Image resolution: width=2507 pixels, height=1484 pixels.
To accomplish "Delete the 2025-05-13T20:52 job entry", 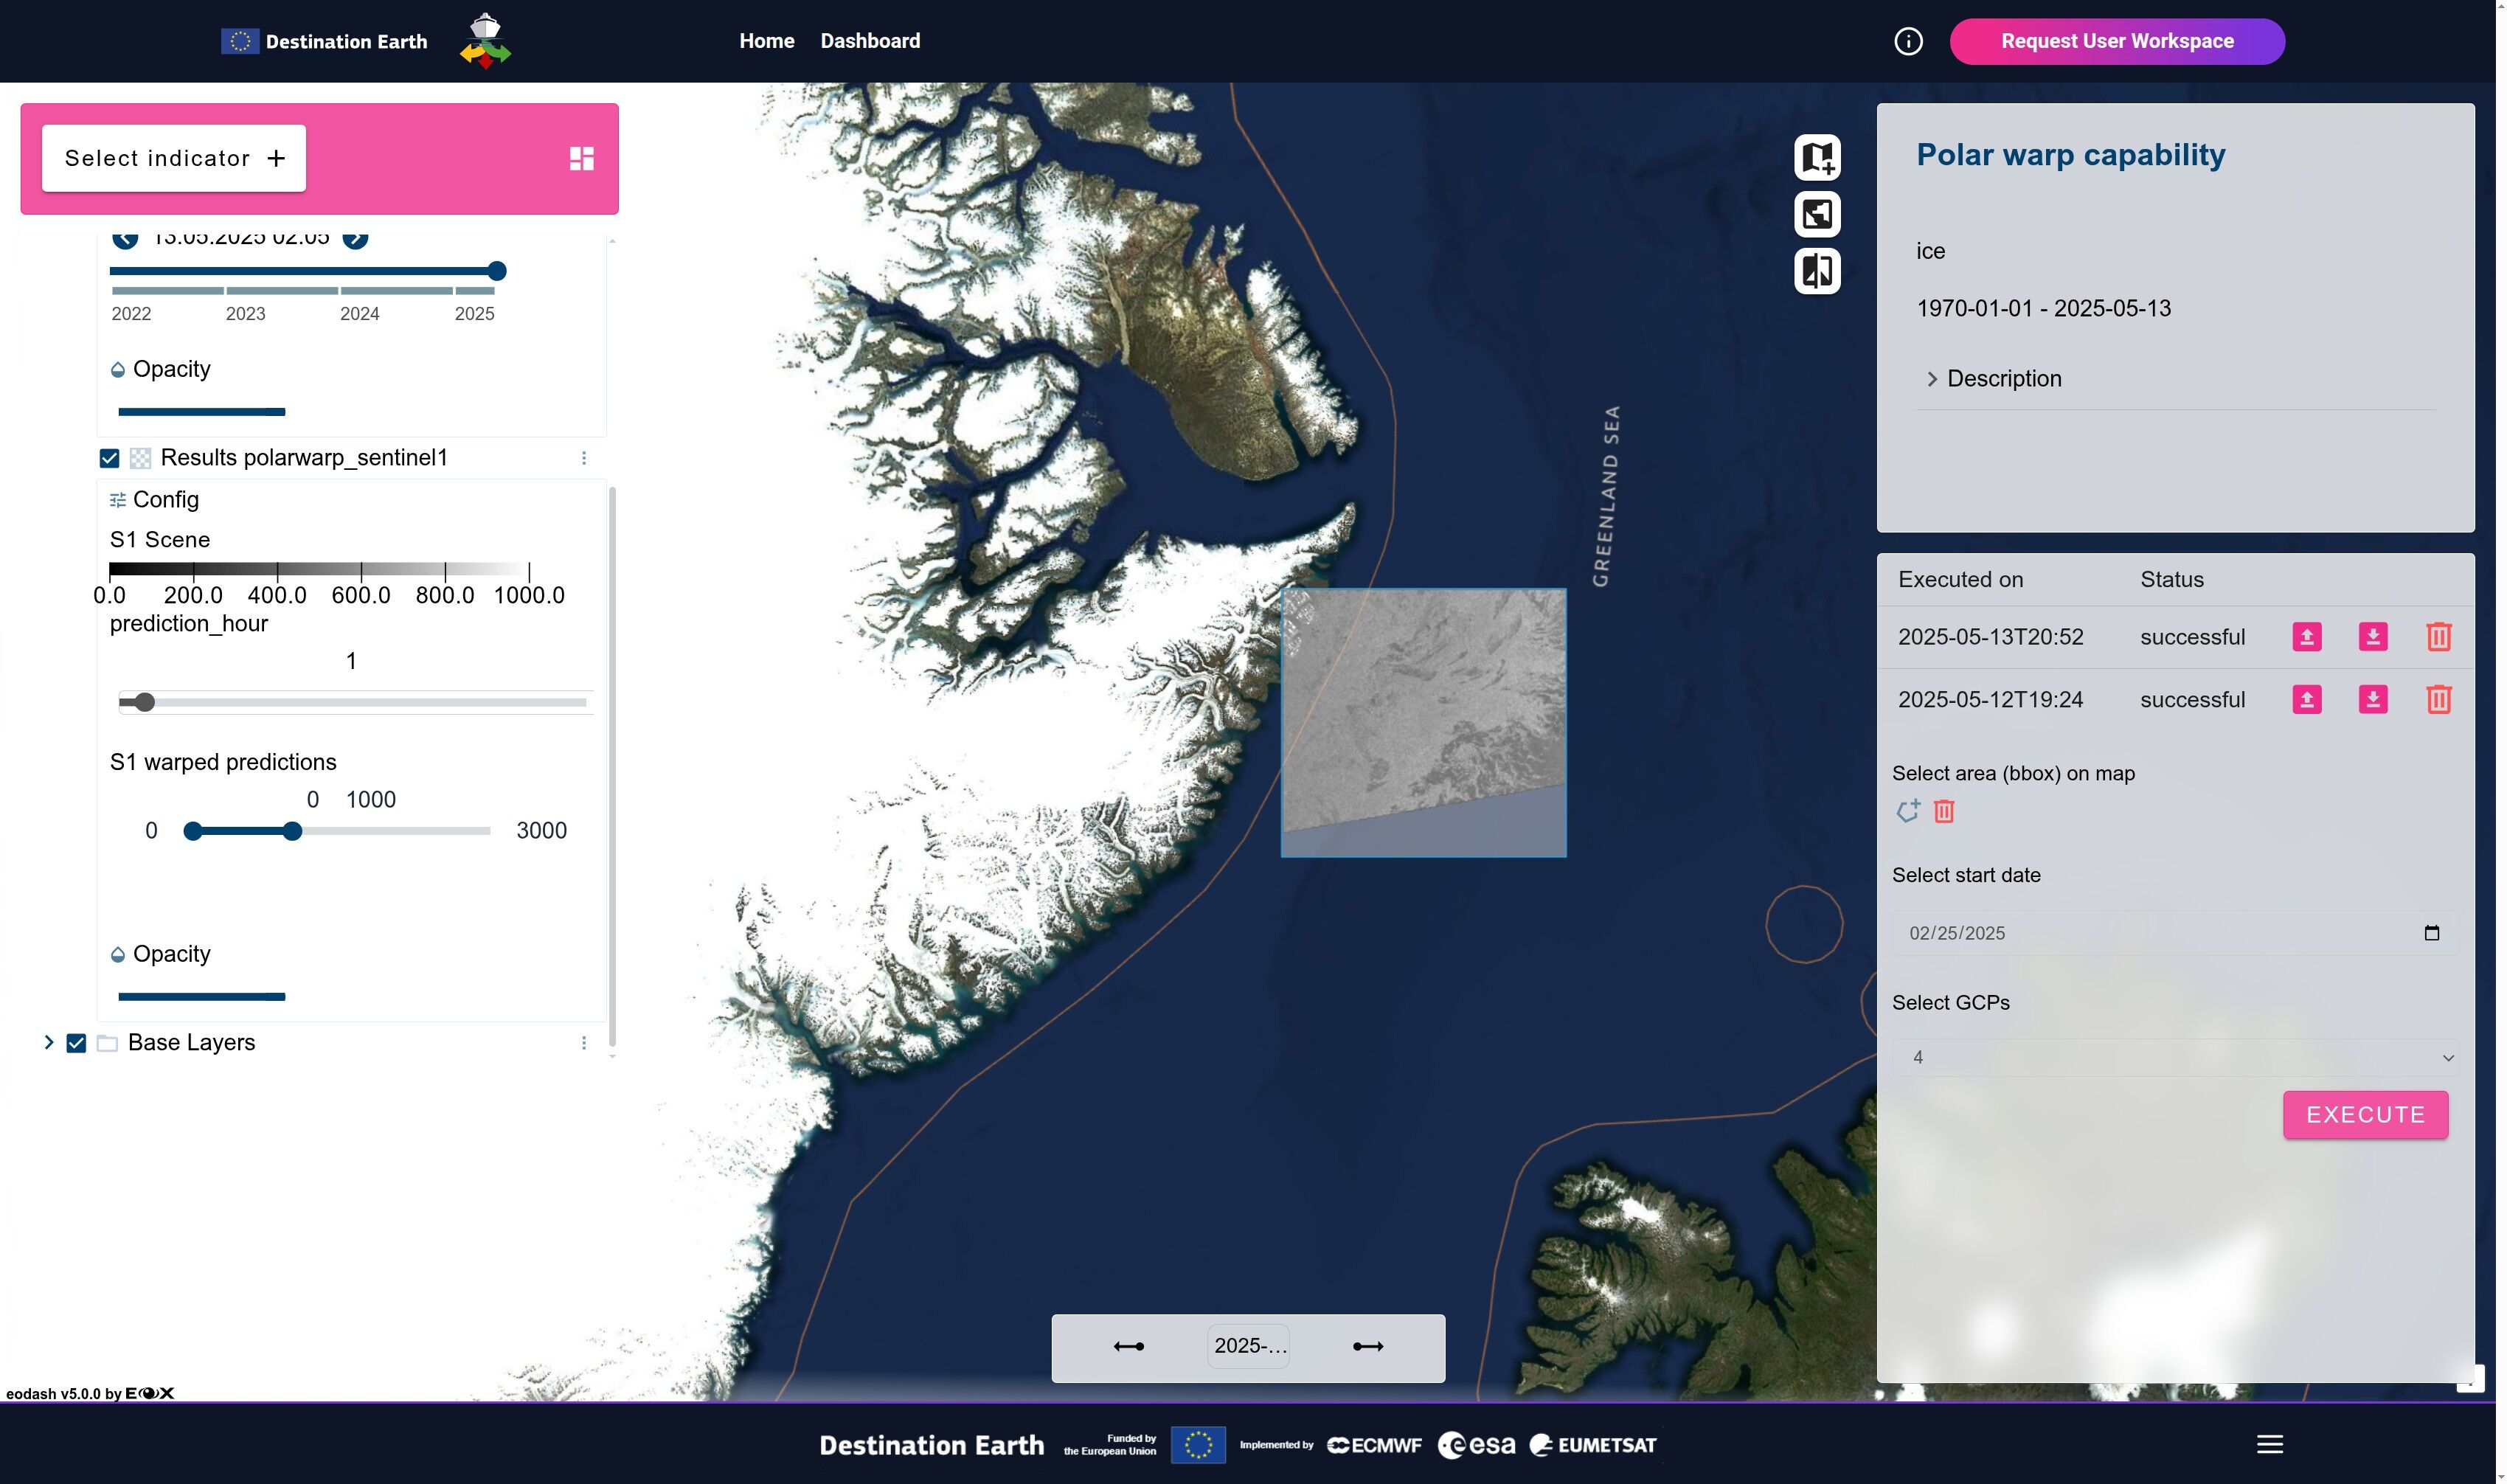I will point(2438,637).
